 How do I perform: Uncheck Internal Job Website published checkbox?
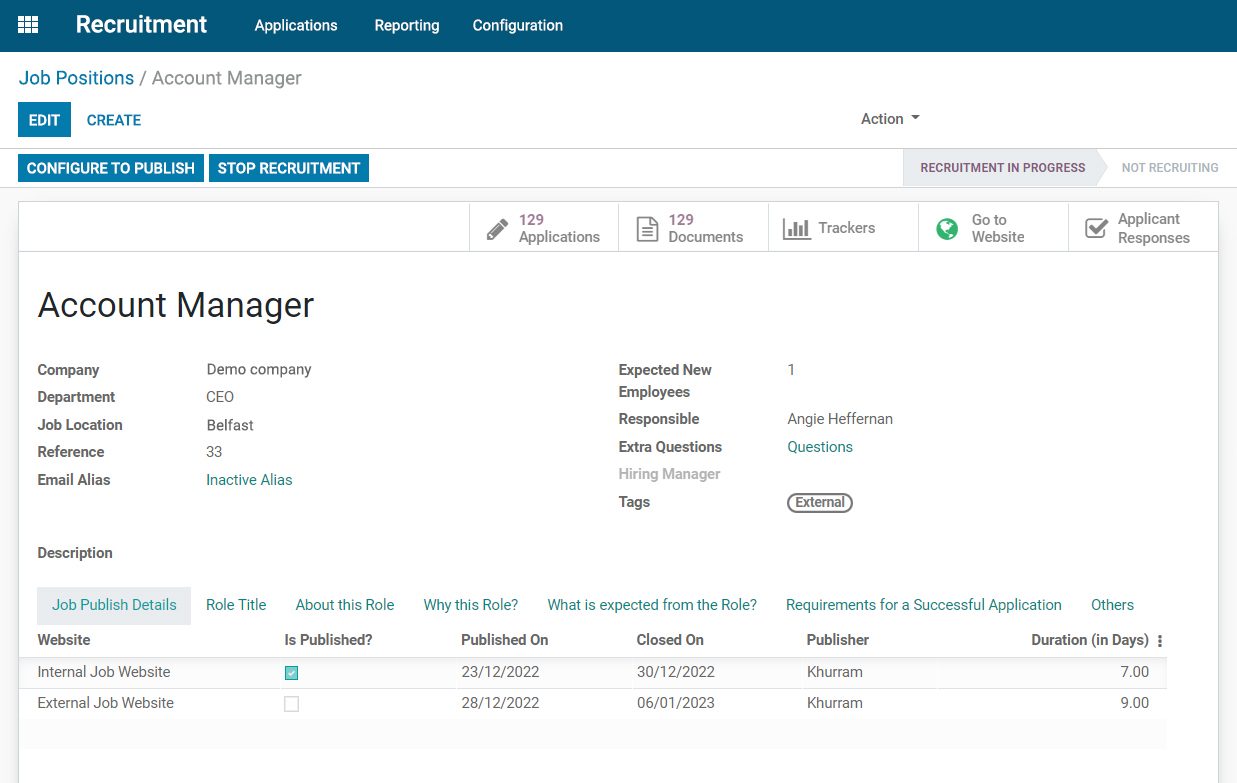click(291, 672)
